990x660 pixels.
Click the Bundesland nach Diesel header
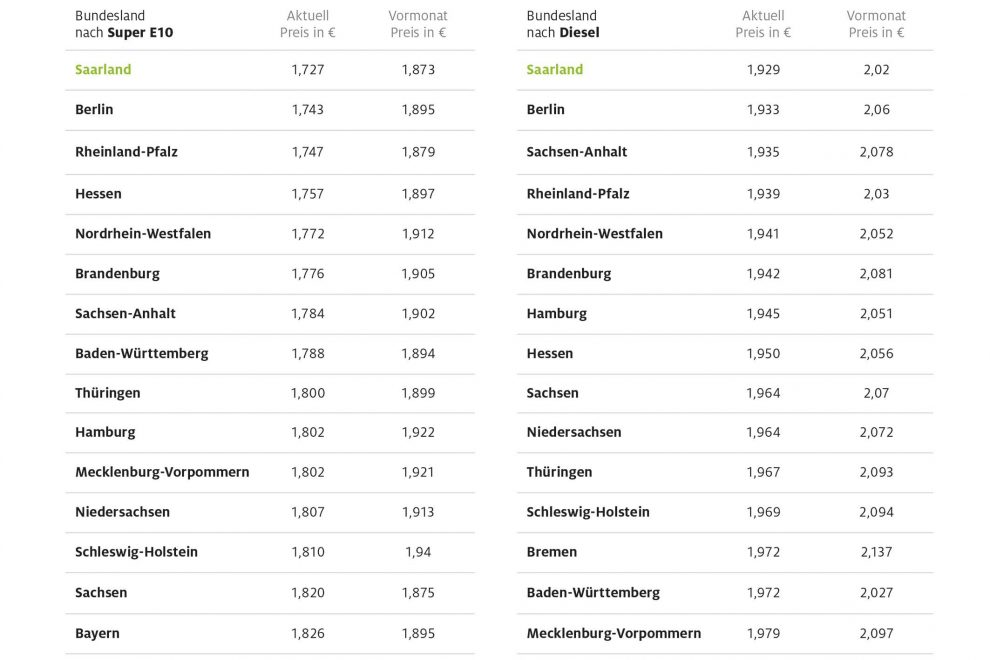[562, 24]
